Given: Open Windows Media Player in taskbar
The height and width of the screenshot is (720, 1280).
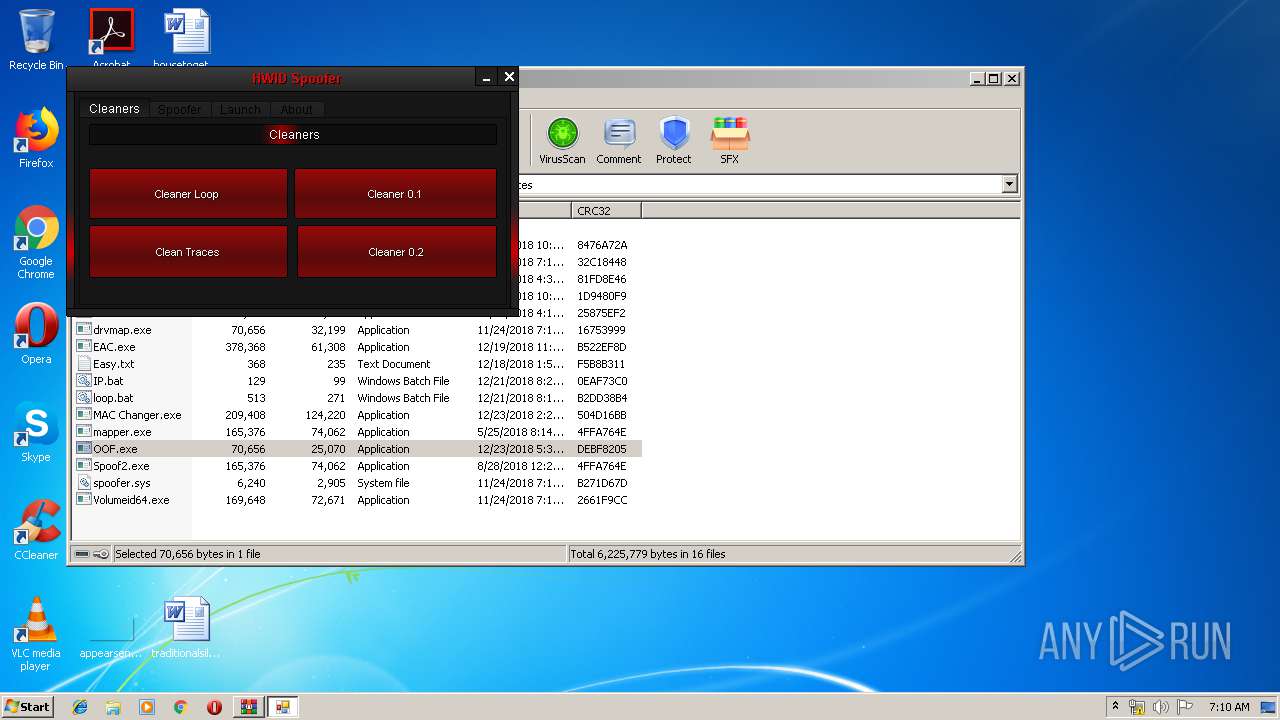Looking at the screenshot, I should (x=147, y=707).
